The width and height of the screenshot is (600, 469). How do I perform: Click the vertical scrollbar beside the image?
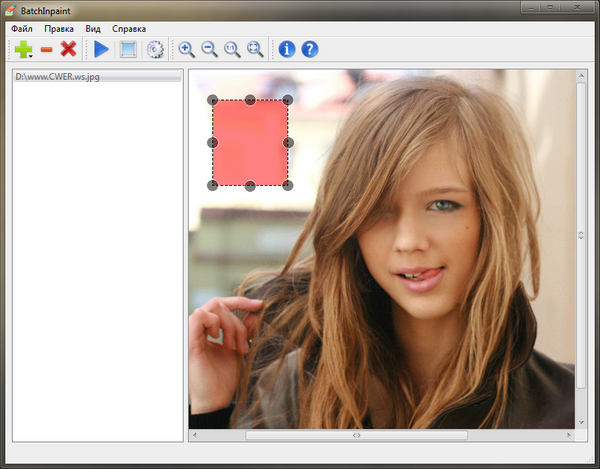(x=582, y=236)
